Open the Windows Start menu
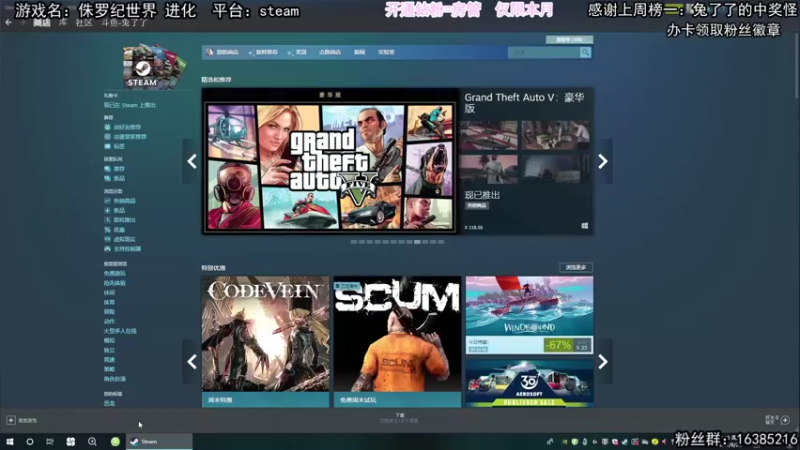Screen dimensions: 800x450 point(10,442)
